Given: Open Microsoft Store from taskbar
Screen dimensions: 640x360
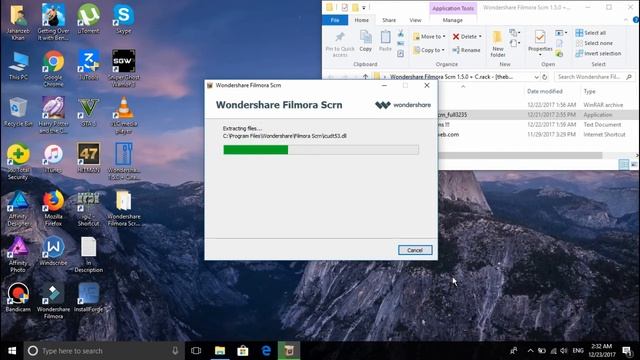Looking at the screenshot, I should tap(243, 351).
